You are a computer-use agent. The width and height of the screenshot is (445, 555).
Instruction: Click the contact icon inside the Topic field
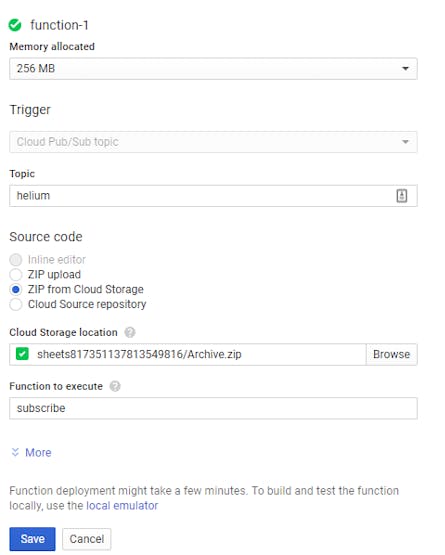click(x=401, y=196)
